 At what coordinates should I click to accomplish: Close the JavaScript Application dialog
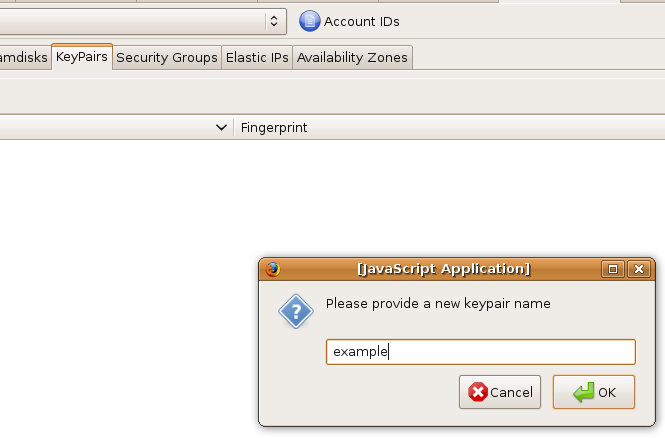tap(640, 269)
